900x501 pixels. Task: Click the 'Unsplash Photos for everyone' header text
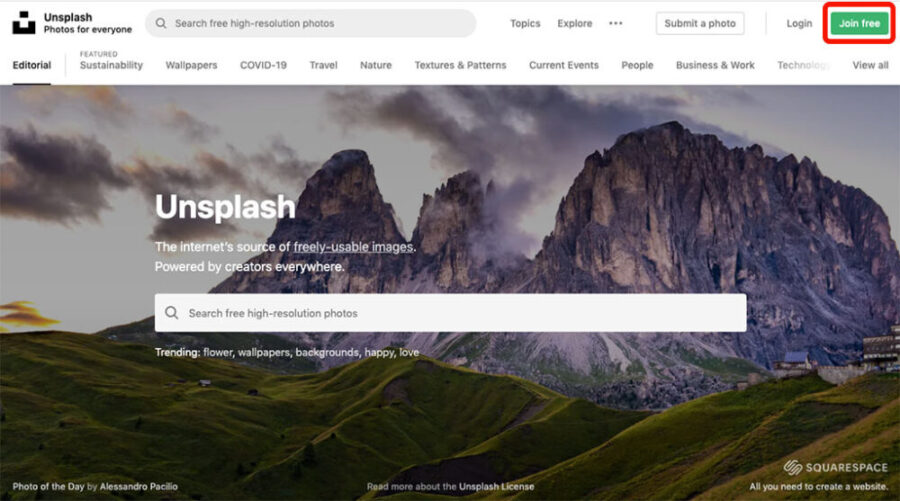tap(88, 24)
